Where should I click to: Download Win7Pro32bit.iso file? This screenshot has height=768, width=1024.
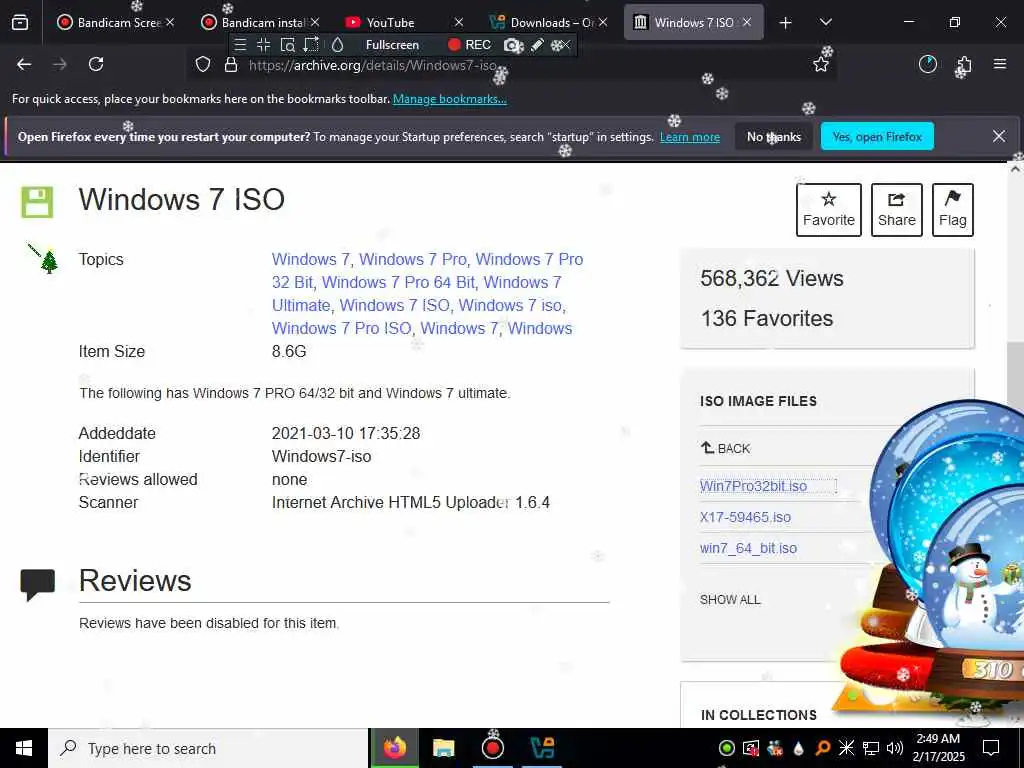point(754,486)
